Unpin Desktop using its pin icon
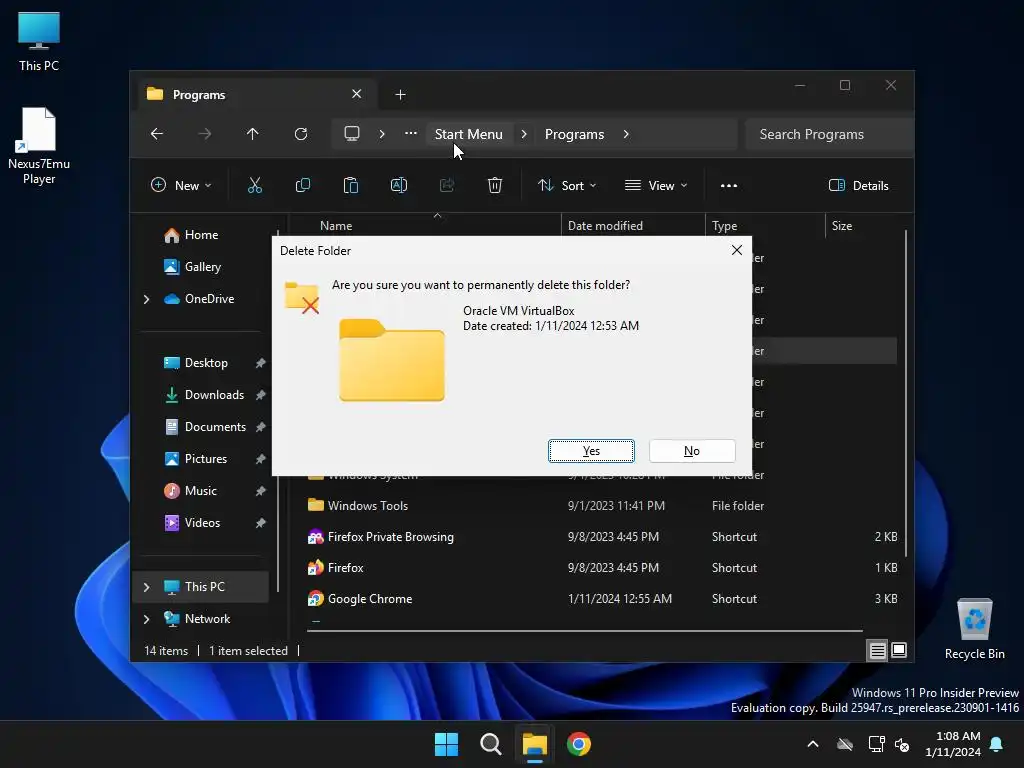The width and height of the screenshot is (1024, 768). pyautogui.click(x=261, y=363)
